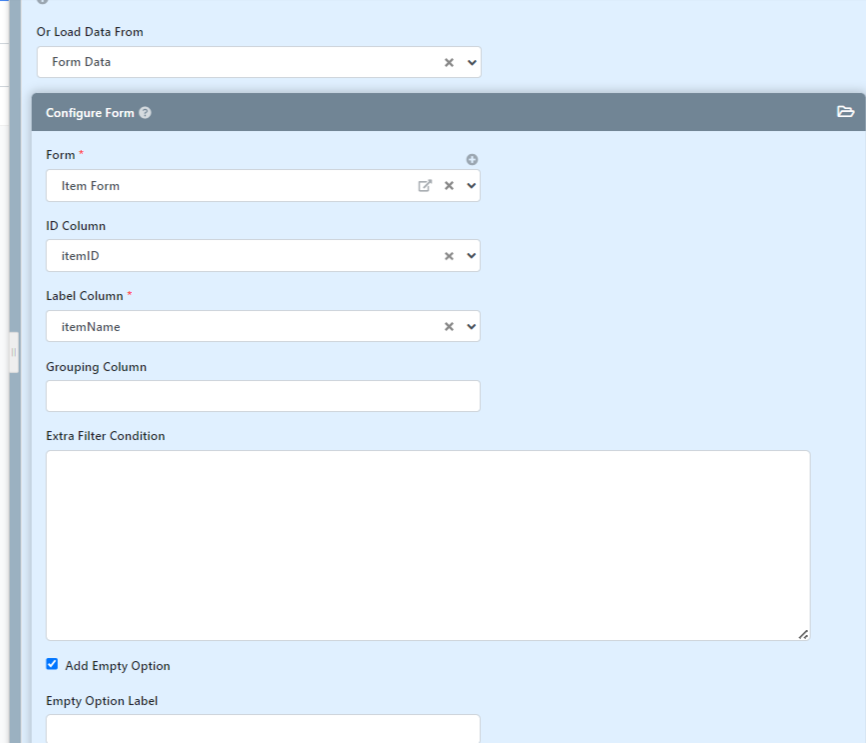Viewport: 866px width, 743px height.
Task: Toggle the Add Empty Option checkbox
Action: click(x=52, y=664)
